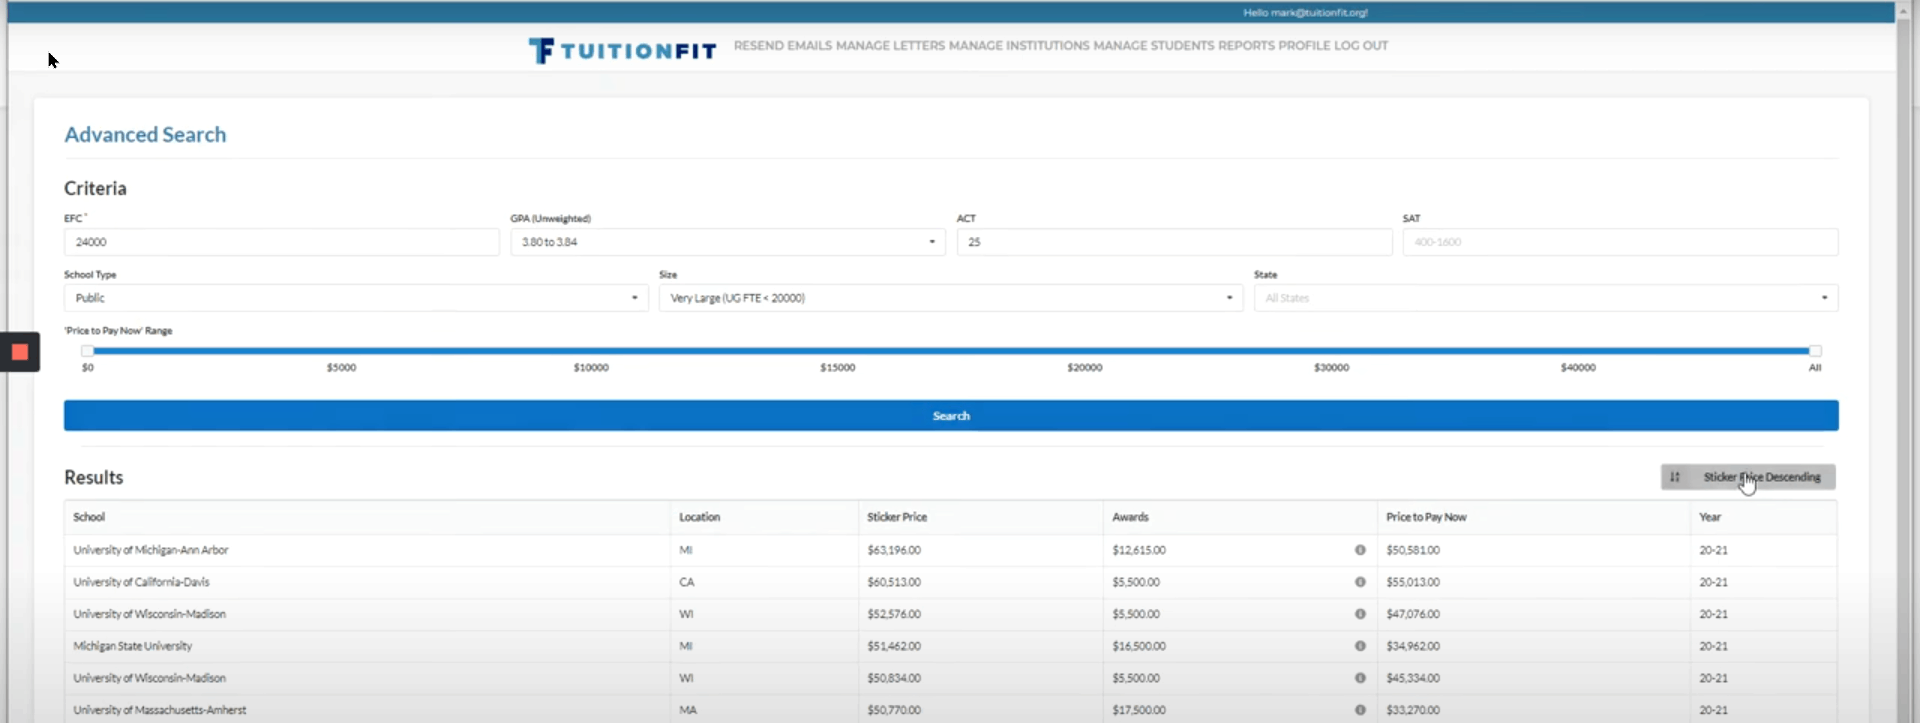Click awards value $17,500.00
The image size is (1920, 723).
(x=1139, y=710)
